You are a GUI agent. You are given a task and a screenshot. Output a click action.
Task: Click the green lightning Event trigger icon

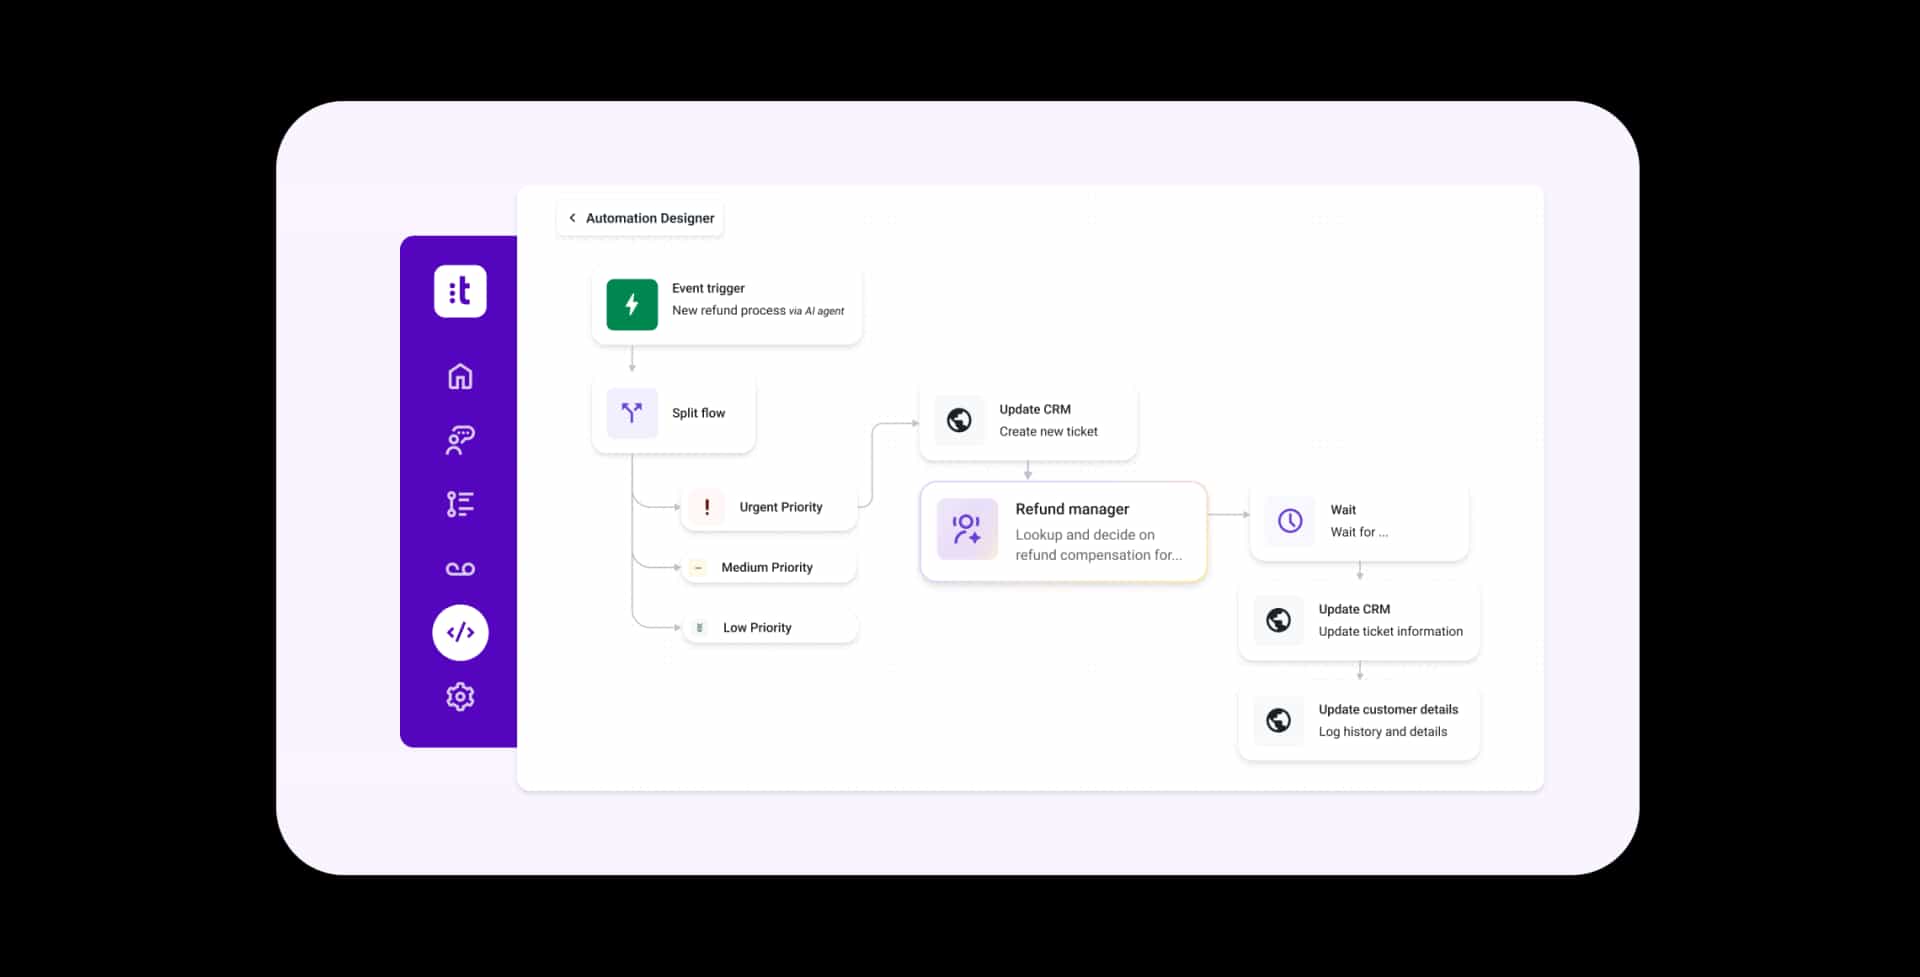[631, 305]
